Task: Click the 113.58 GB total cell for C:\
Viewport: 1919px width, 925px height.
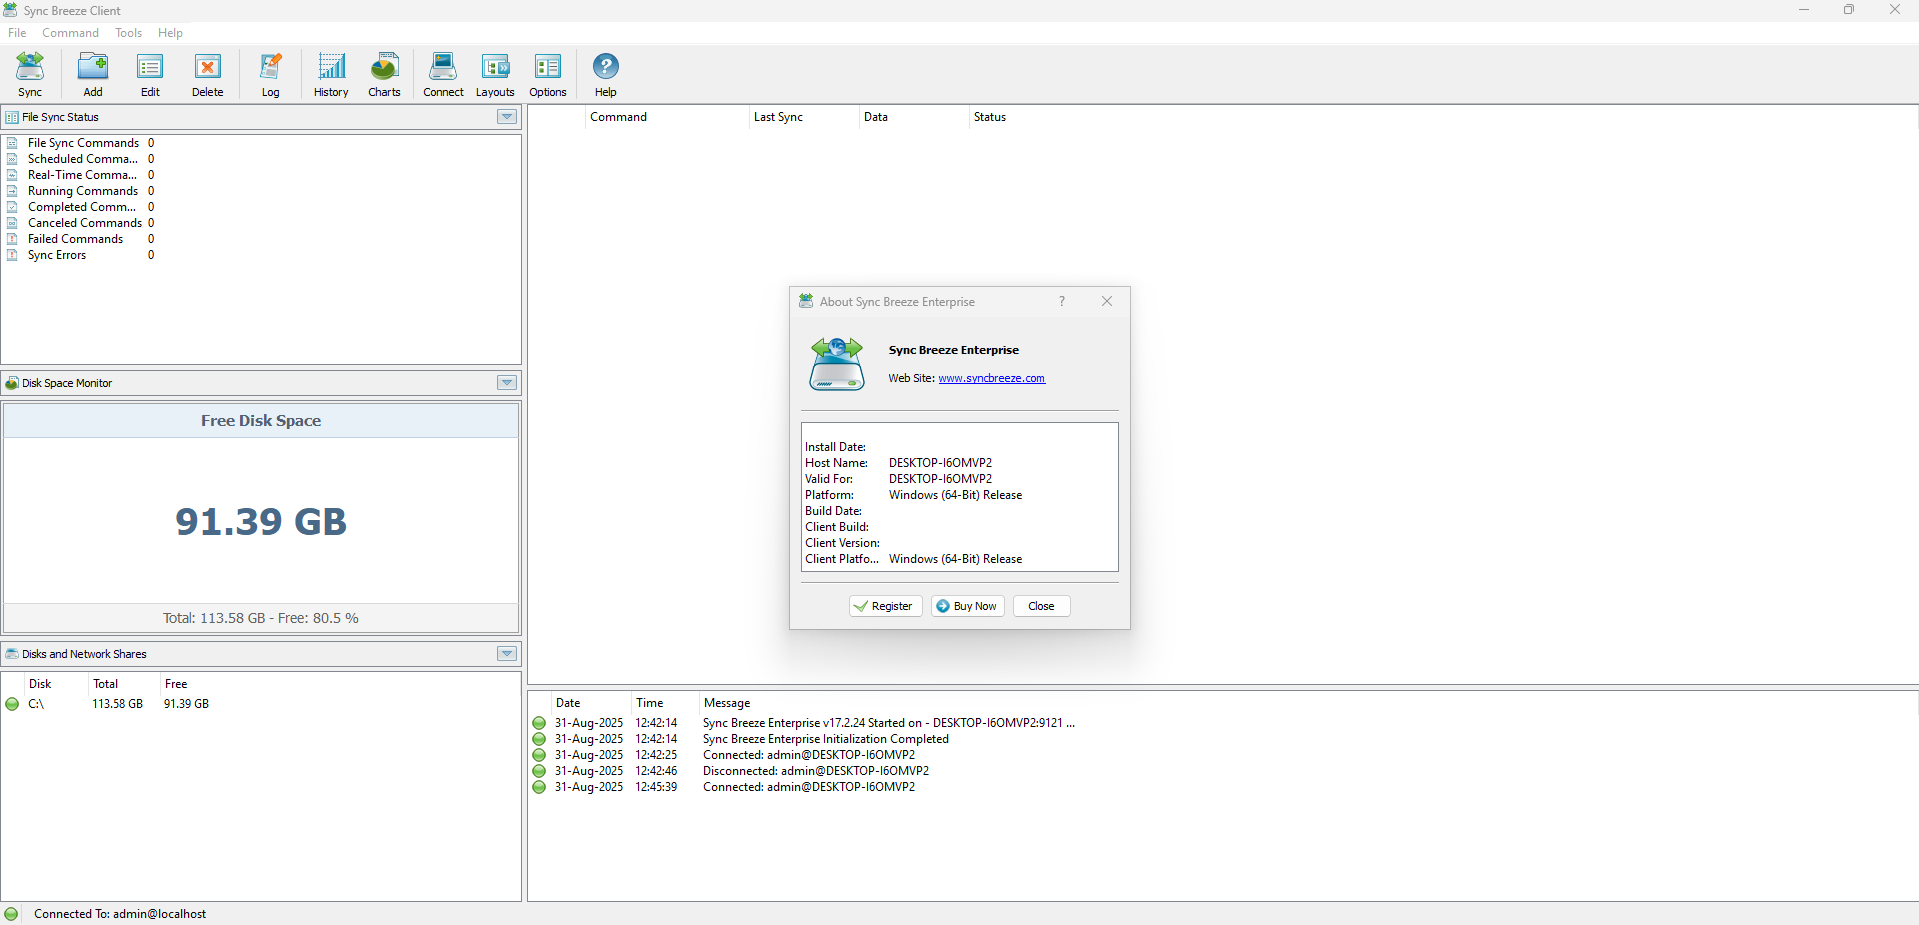Action: [118, 704]
